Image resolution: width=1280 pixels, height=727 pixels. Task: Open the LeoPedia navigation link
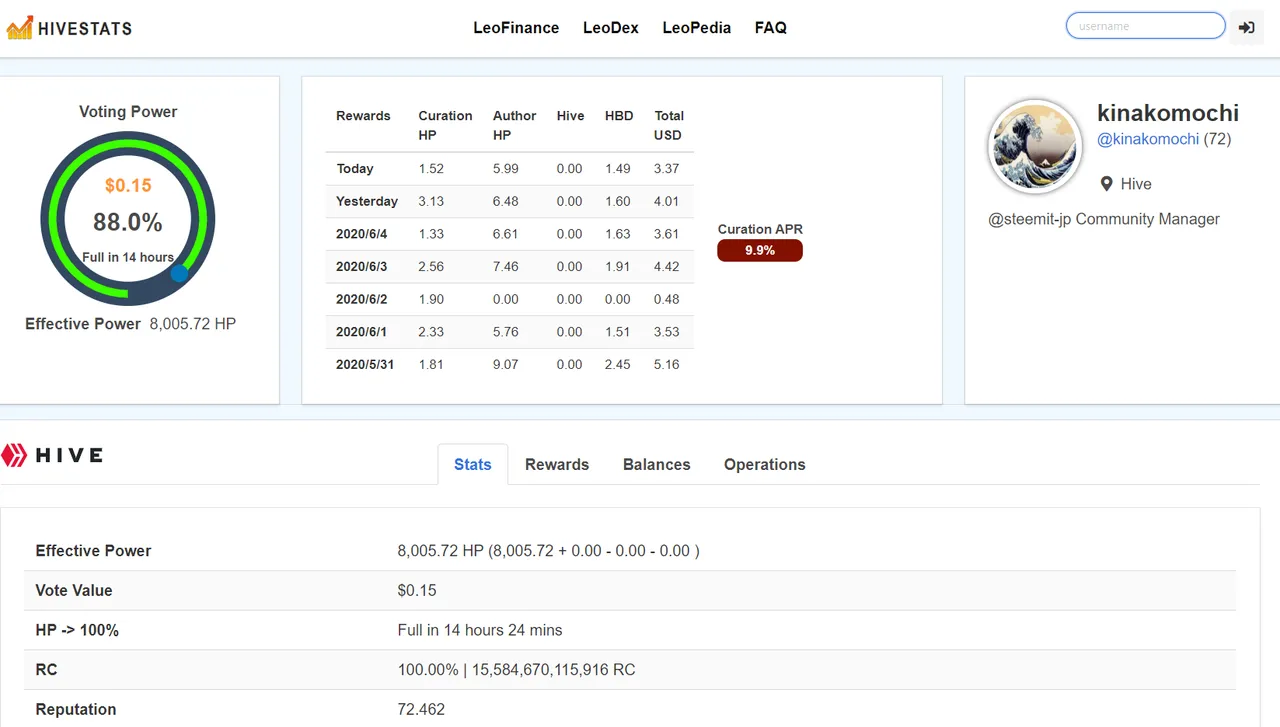(x=697, y=28)
